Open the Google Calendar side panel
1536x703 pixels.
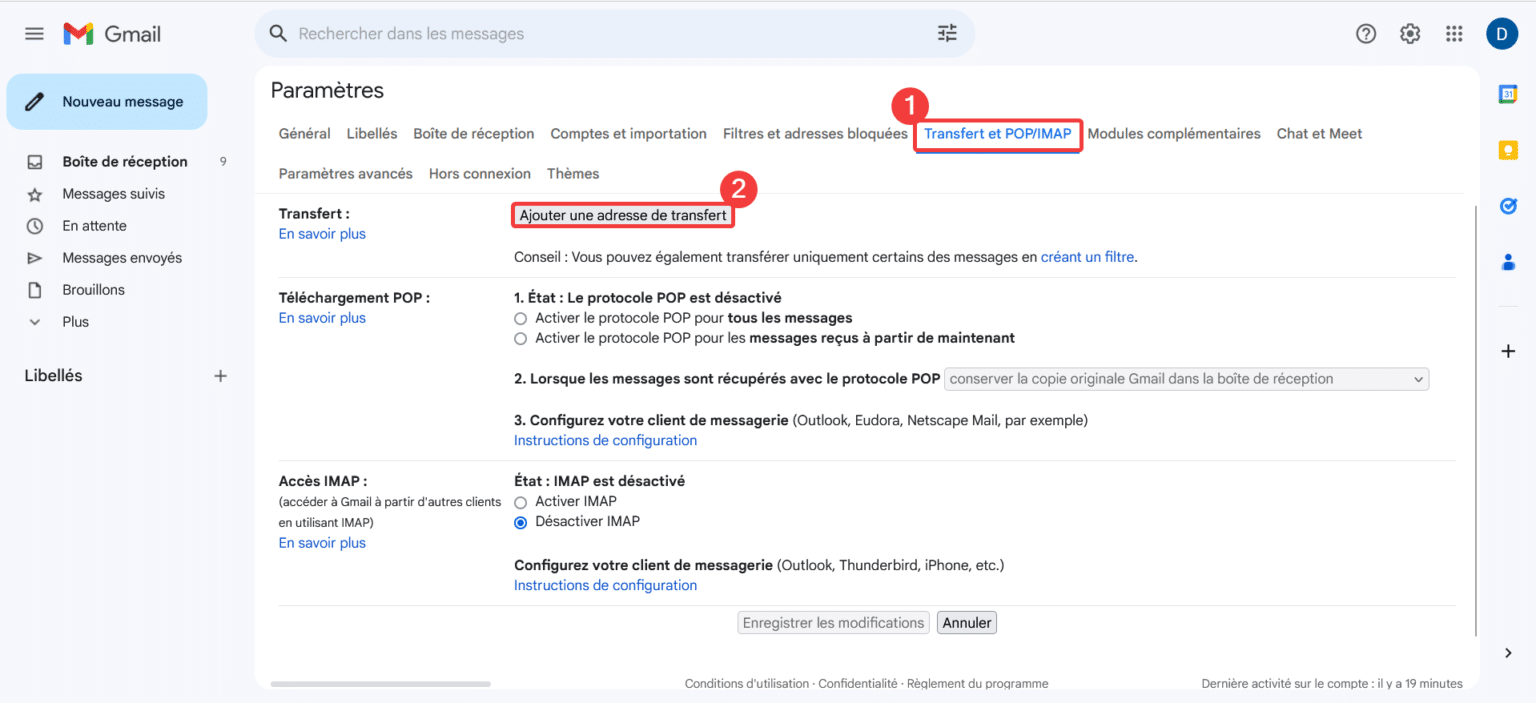click(x=1508, y=93)
